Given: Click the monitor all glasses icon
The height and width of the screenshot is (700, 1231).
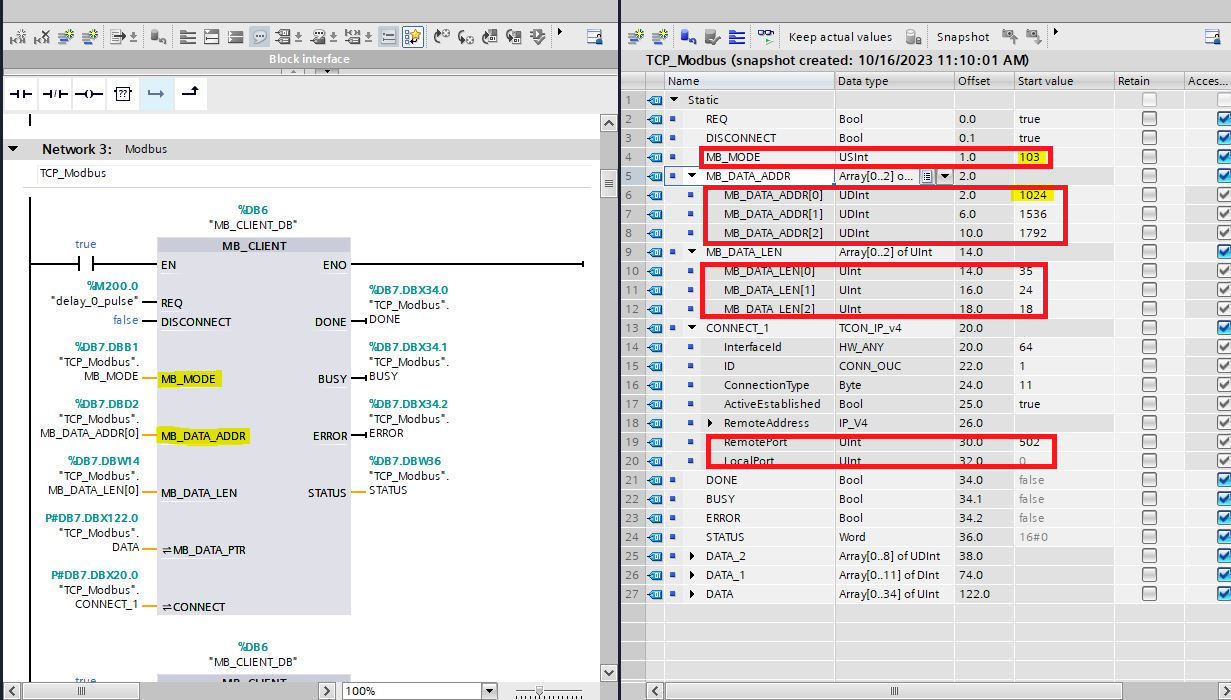Looking at the screenshot, I should (766, 37).
